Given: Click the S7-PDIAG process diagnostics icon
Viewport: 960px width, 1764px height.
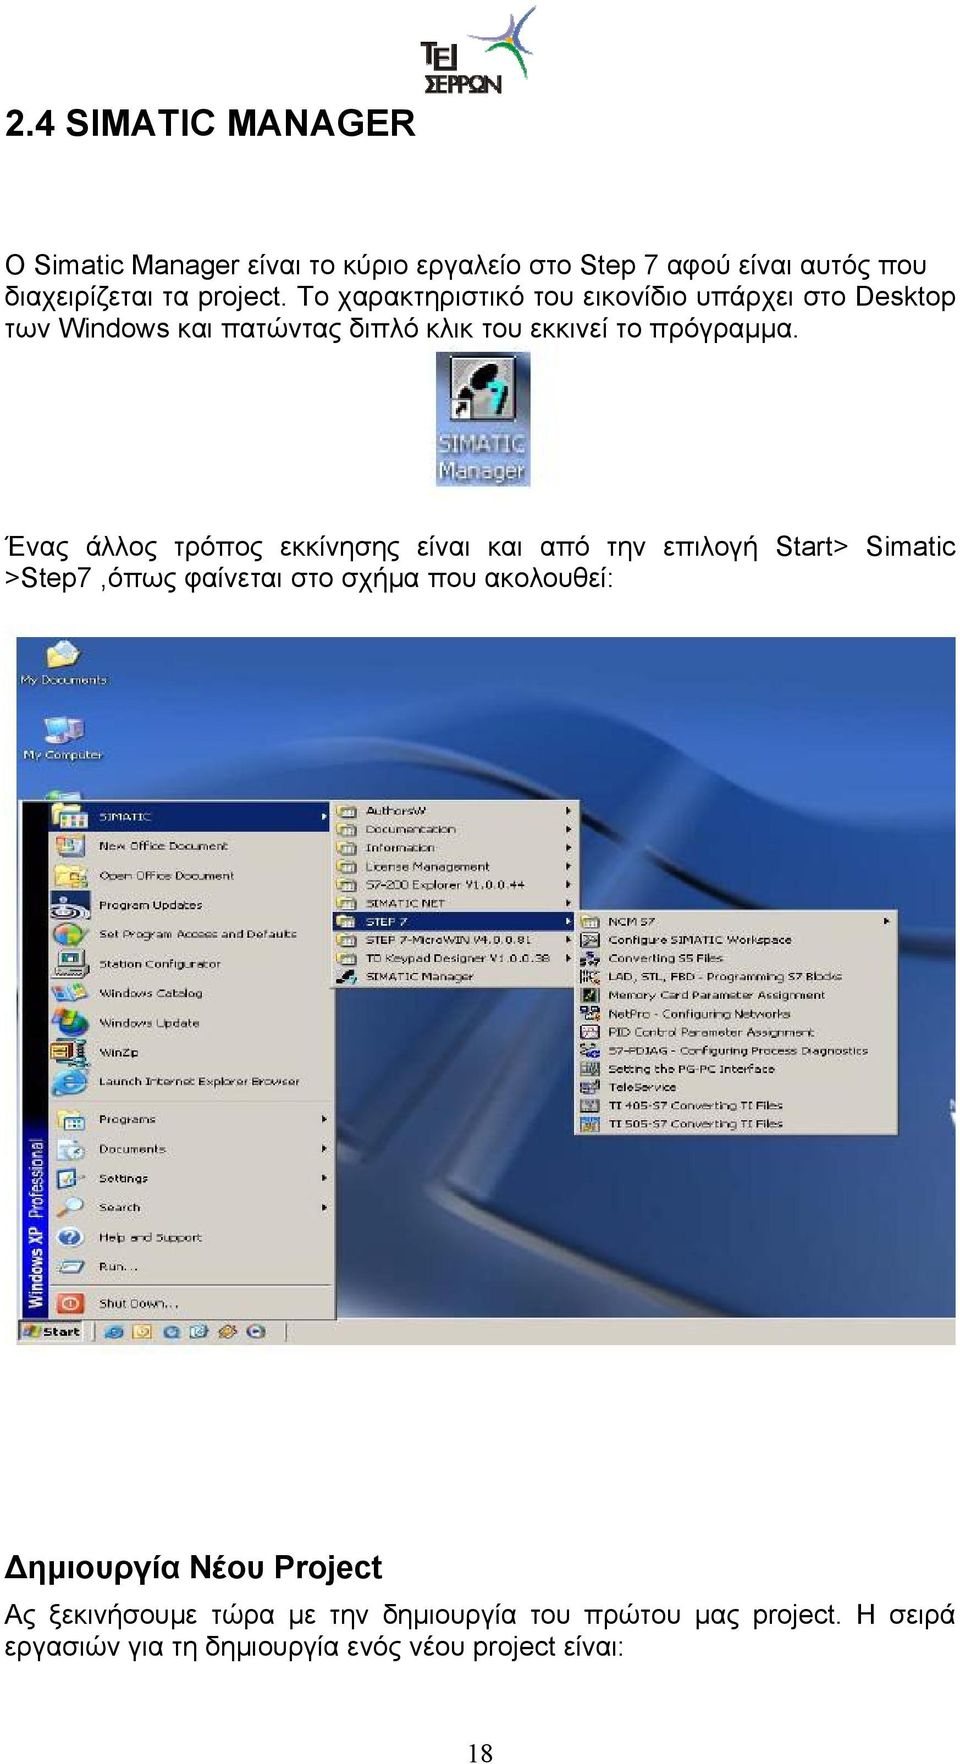Looking at the screenshot, I should tap(590, 1051).
